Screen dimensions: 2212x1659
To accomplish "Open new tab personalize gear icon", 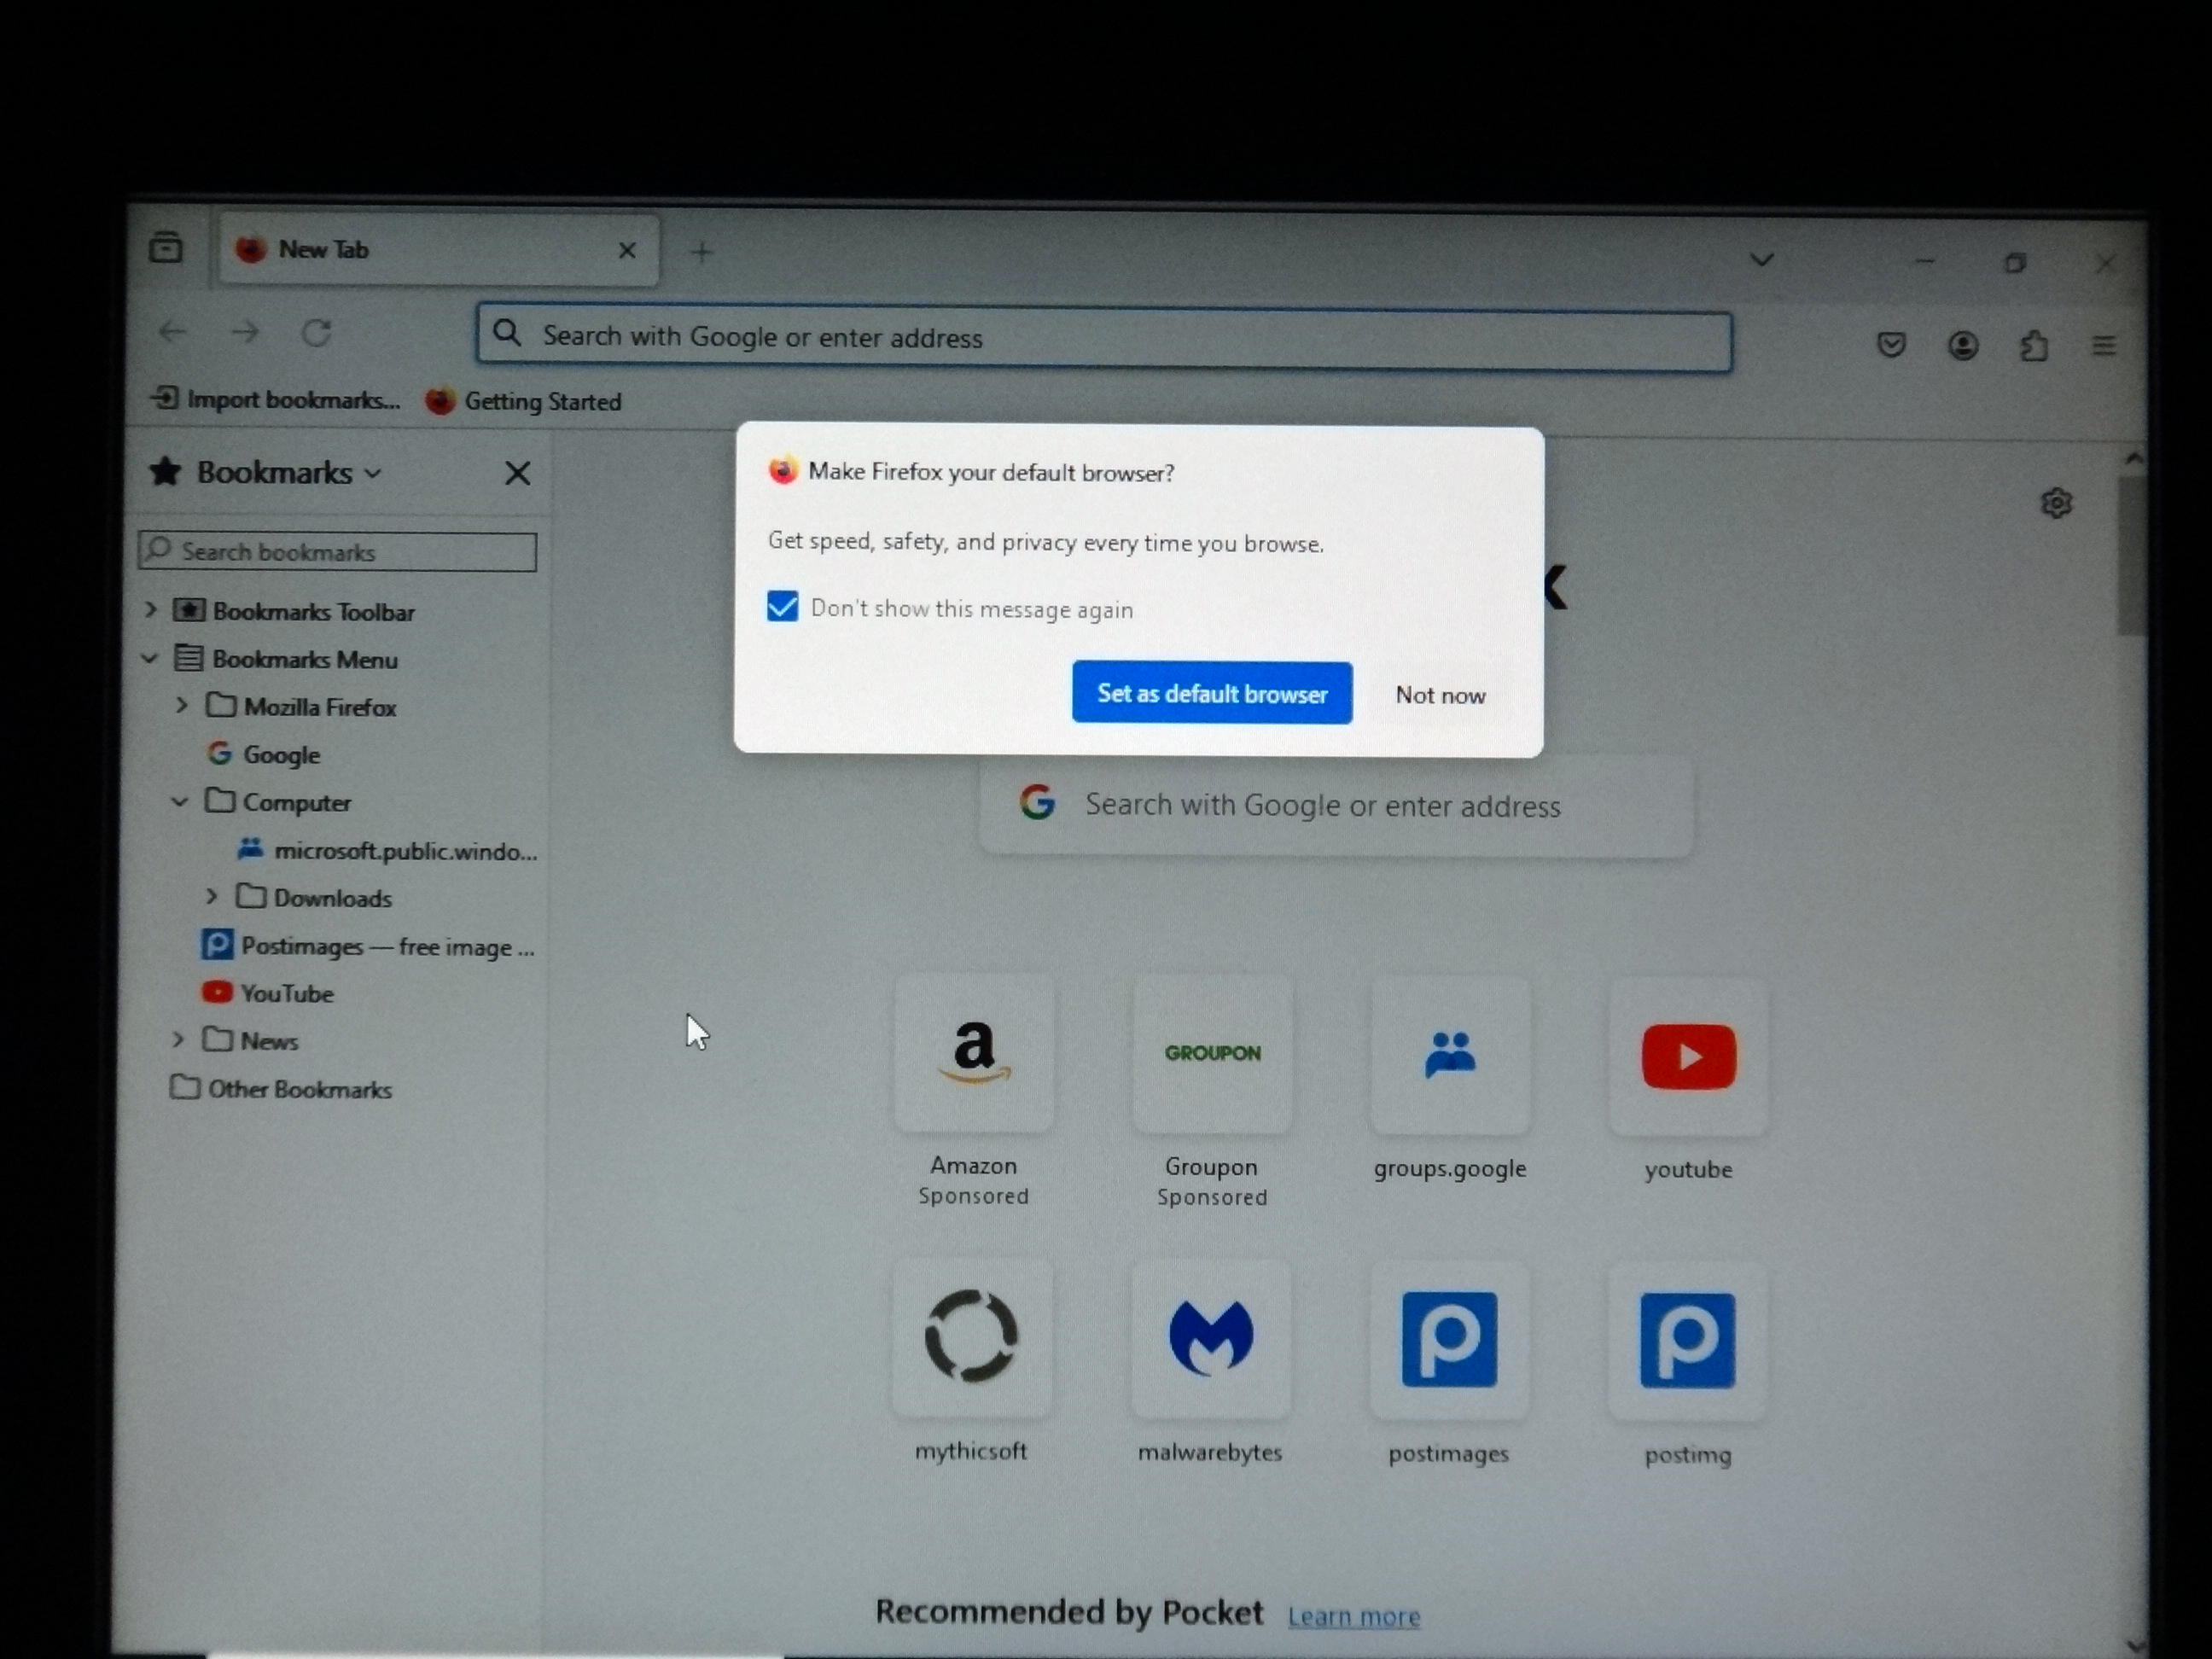I will [2056, 503].
